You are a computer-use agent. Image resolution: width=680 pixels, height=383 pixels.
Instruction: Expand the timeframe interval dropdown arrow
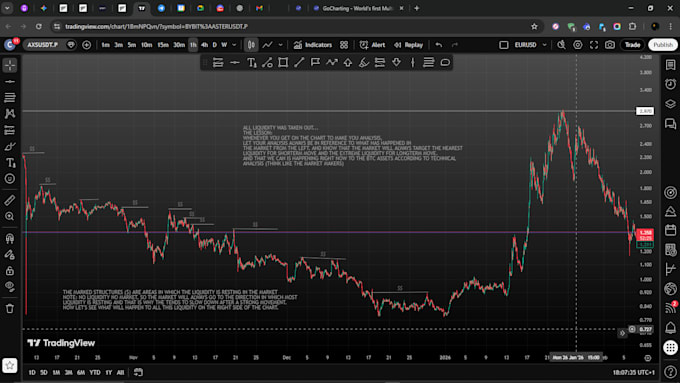pos(234,45)
